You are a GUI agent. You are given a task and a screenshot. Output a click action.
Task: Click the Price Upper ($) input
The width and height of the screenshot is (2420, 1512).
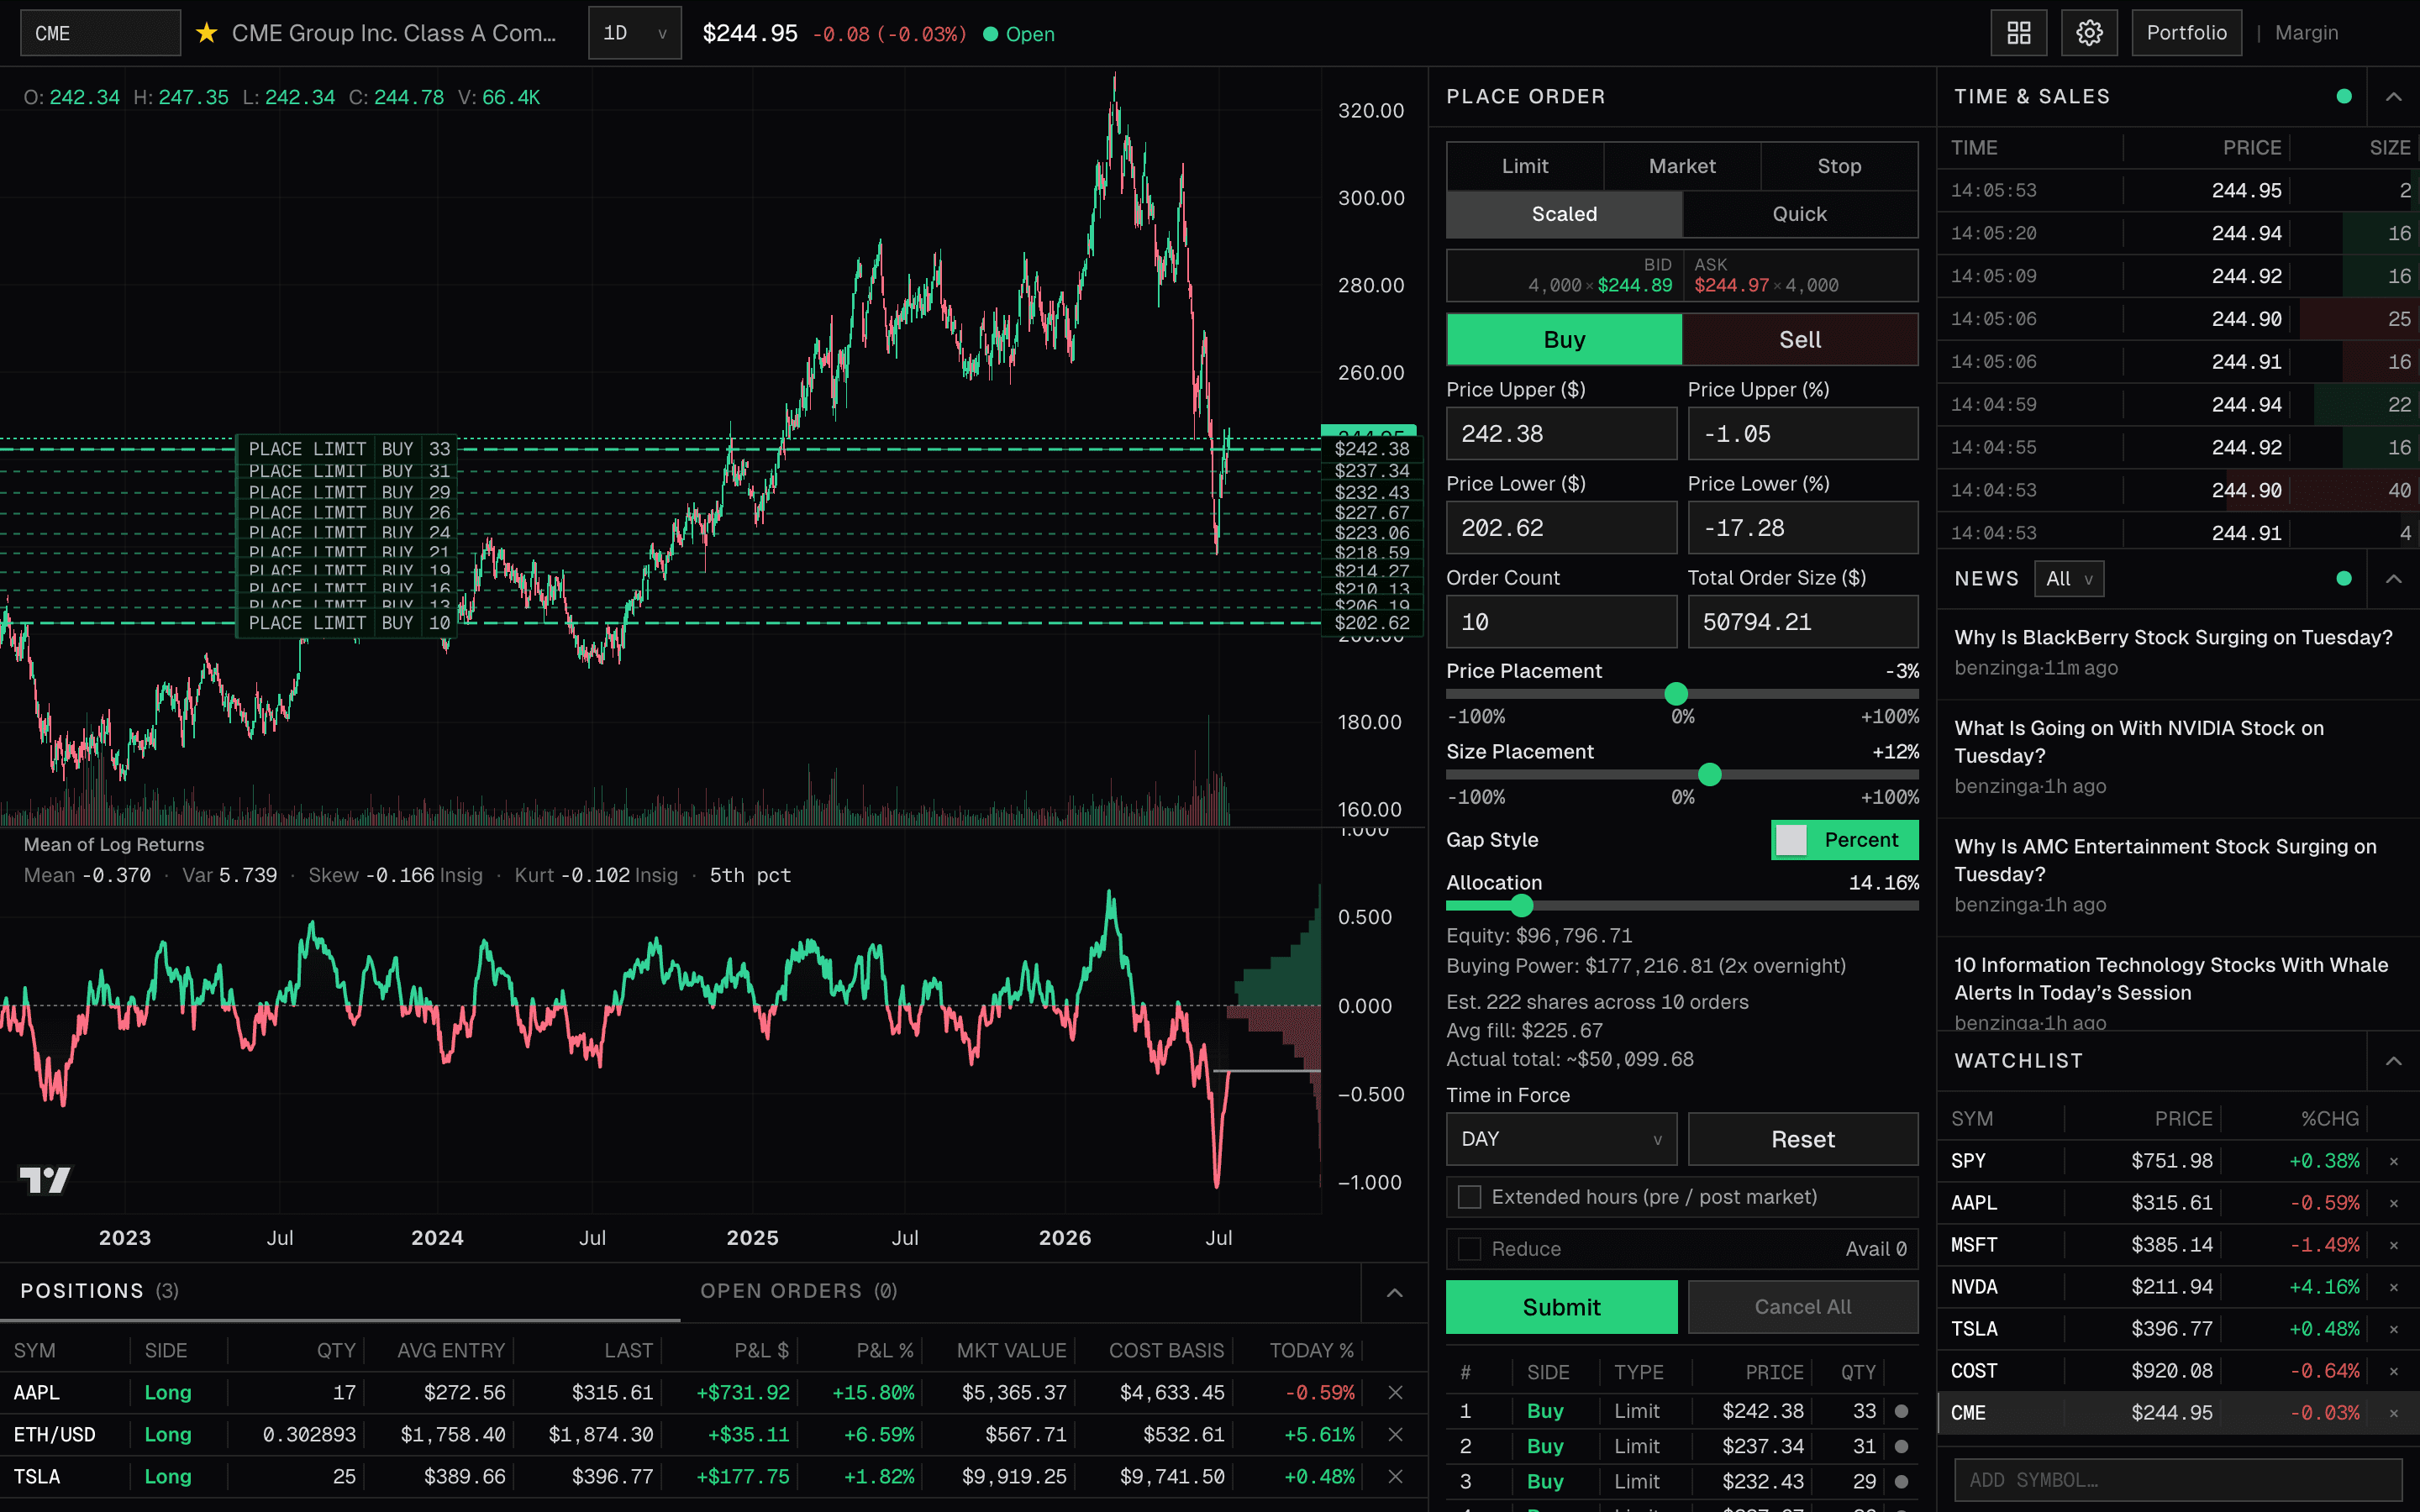(x=1561, y=433)
